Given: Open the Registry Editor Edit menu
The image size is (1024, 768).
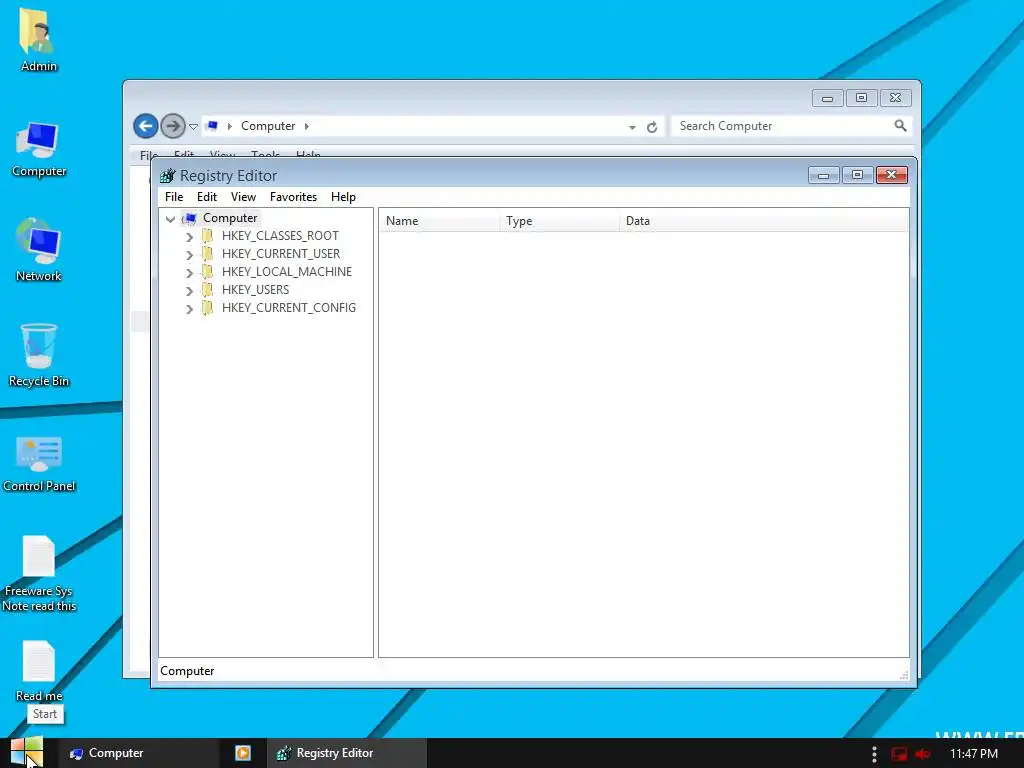Looking at the screenshot, I should tap(206, 197).
